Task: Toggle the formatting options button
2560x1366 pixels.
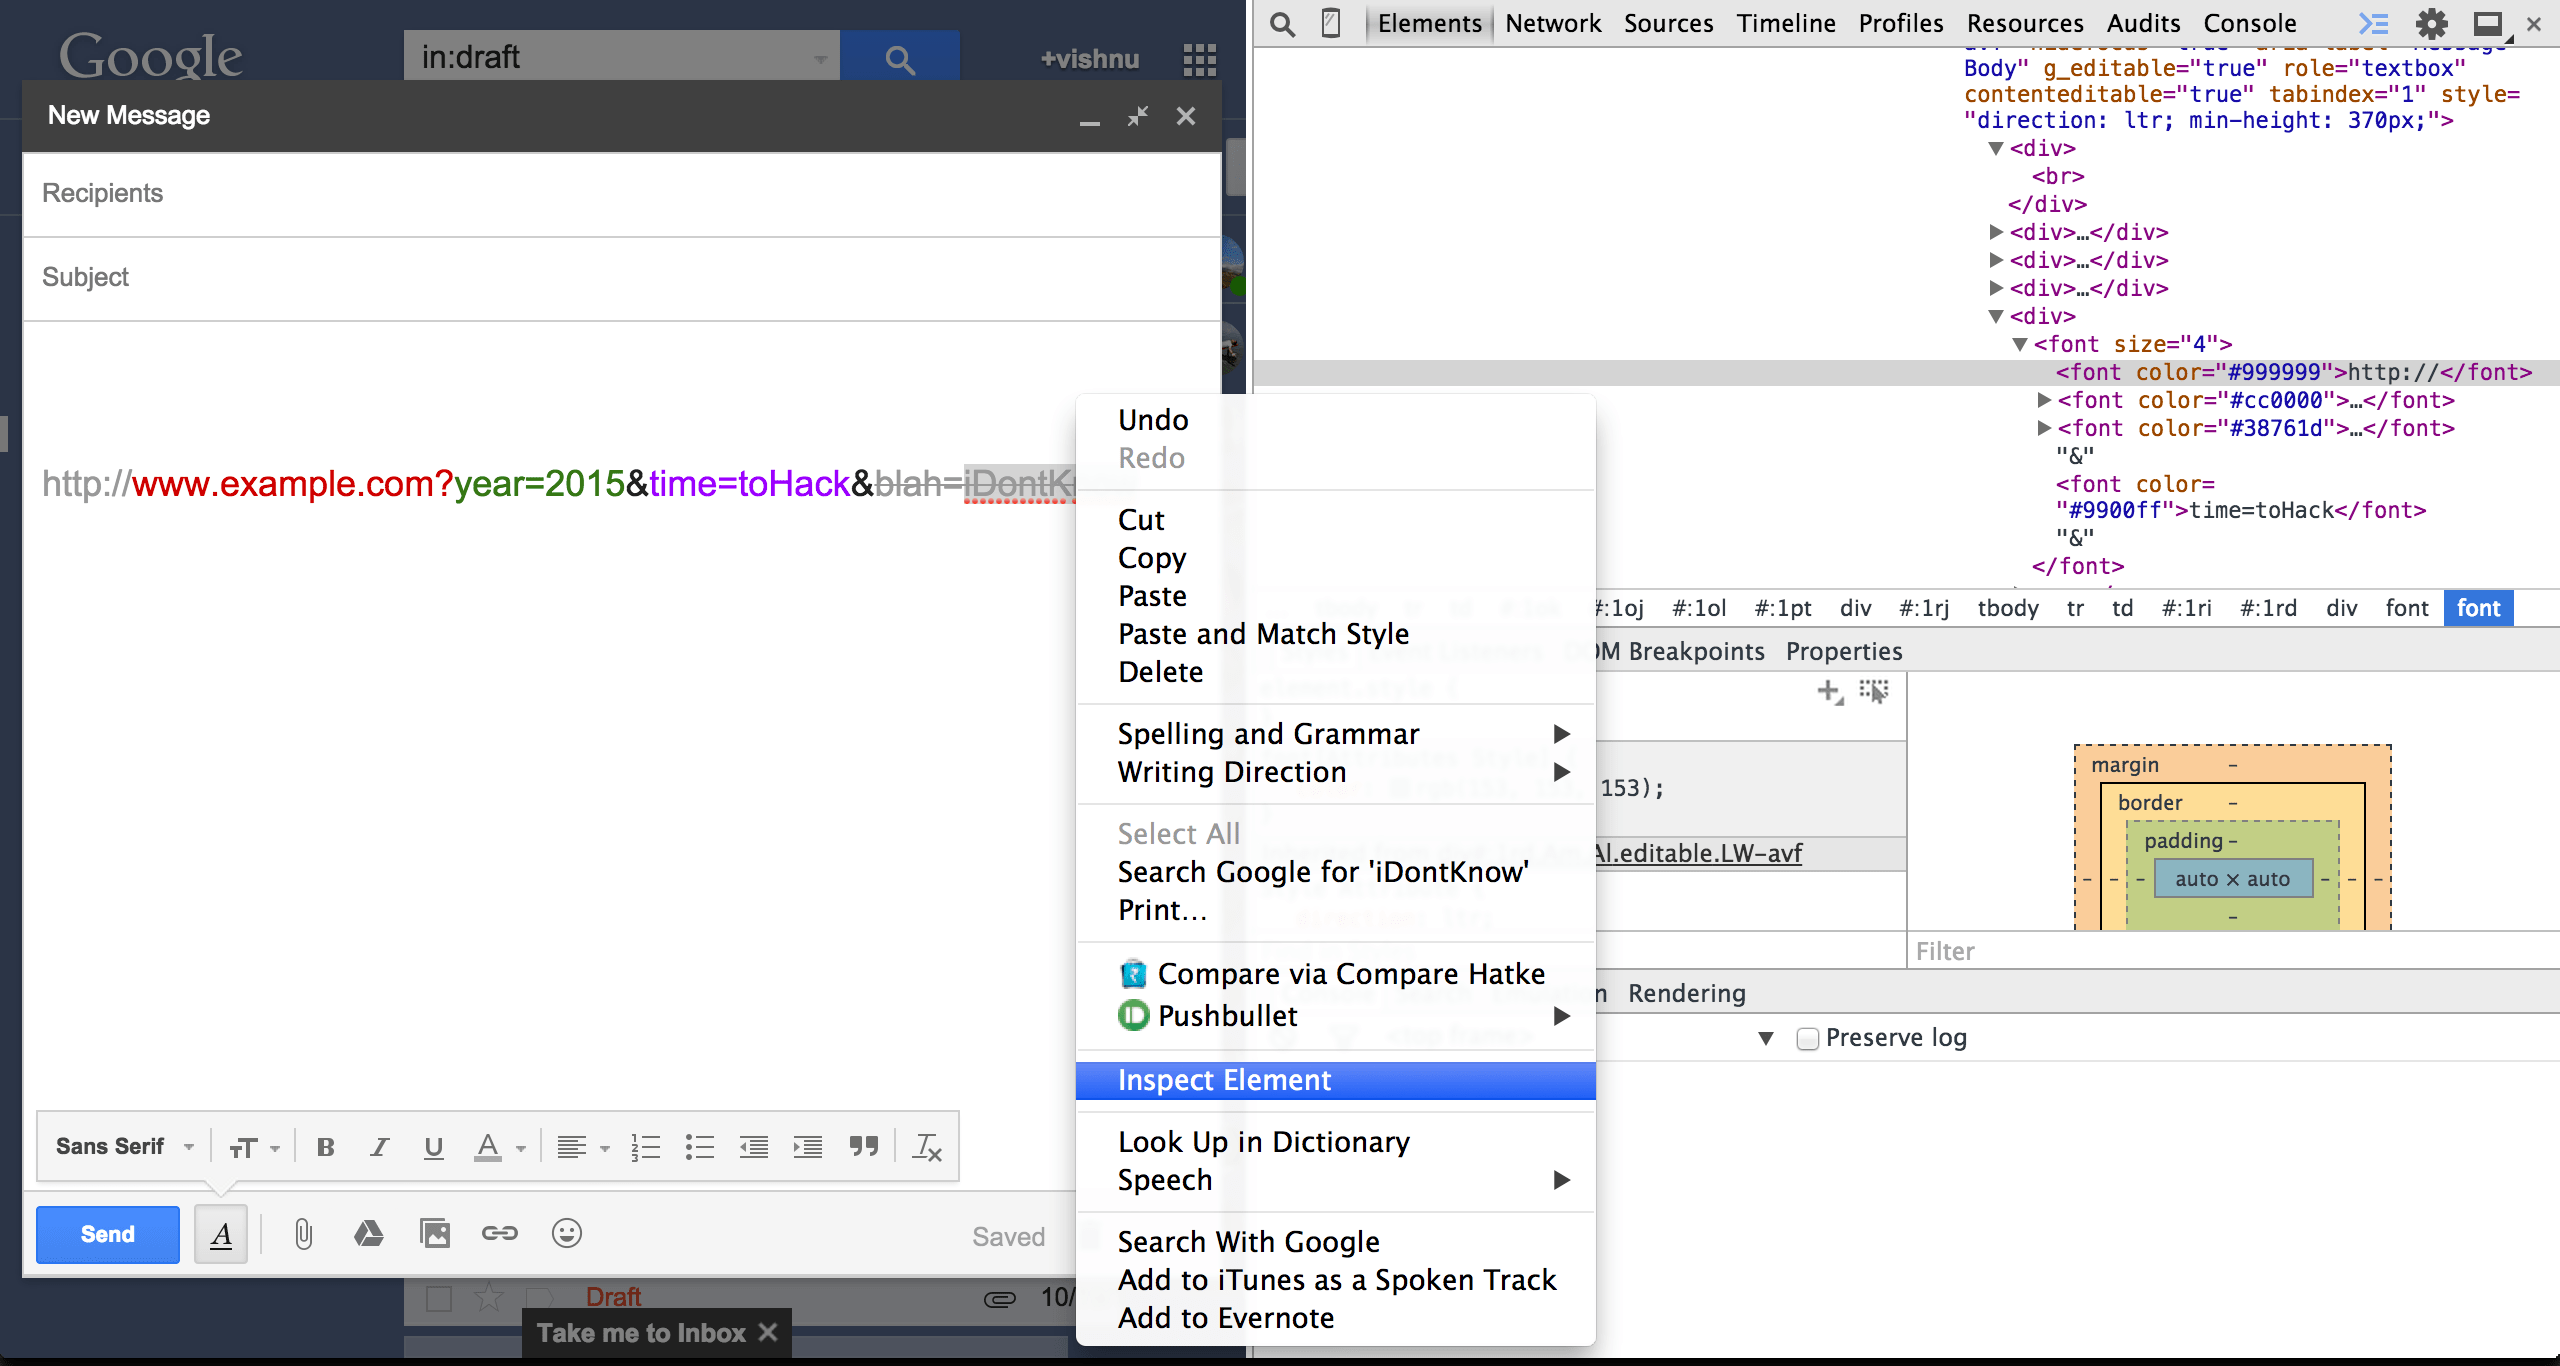Action: 221,1235
